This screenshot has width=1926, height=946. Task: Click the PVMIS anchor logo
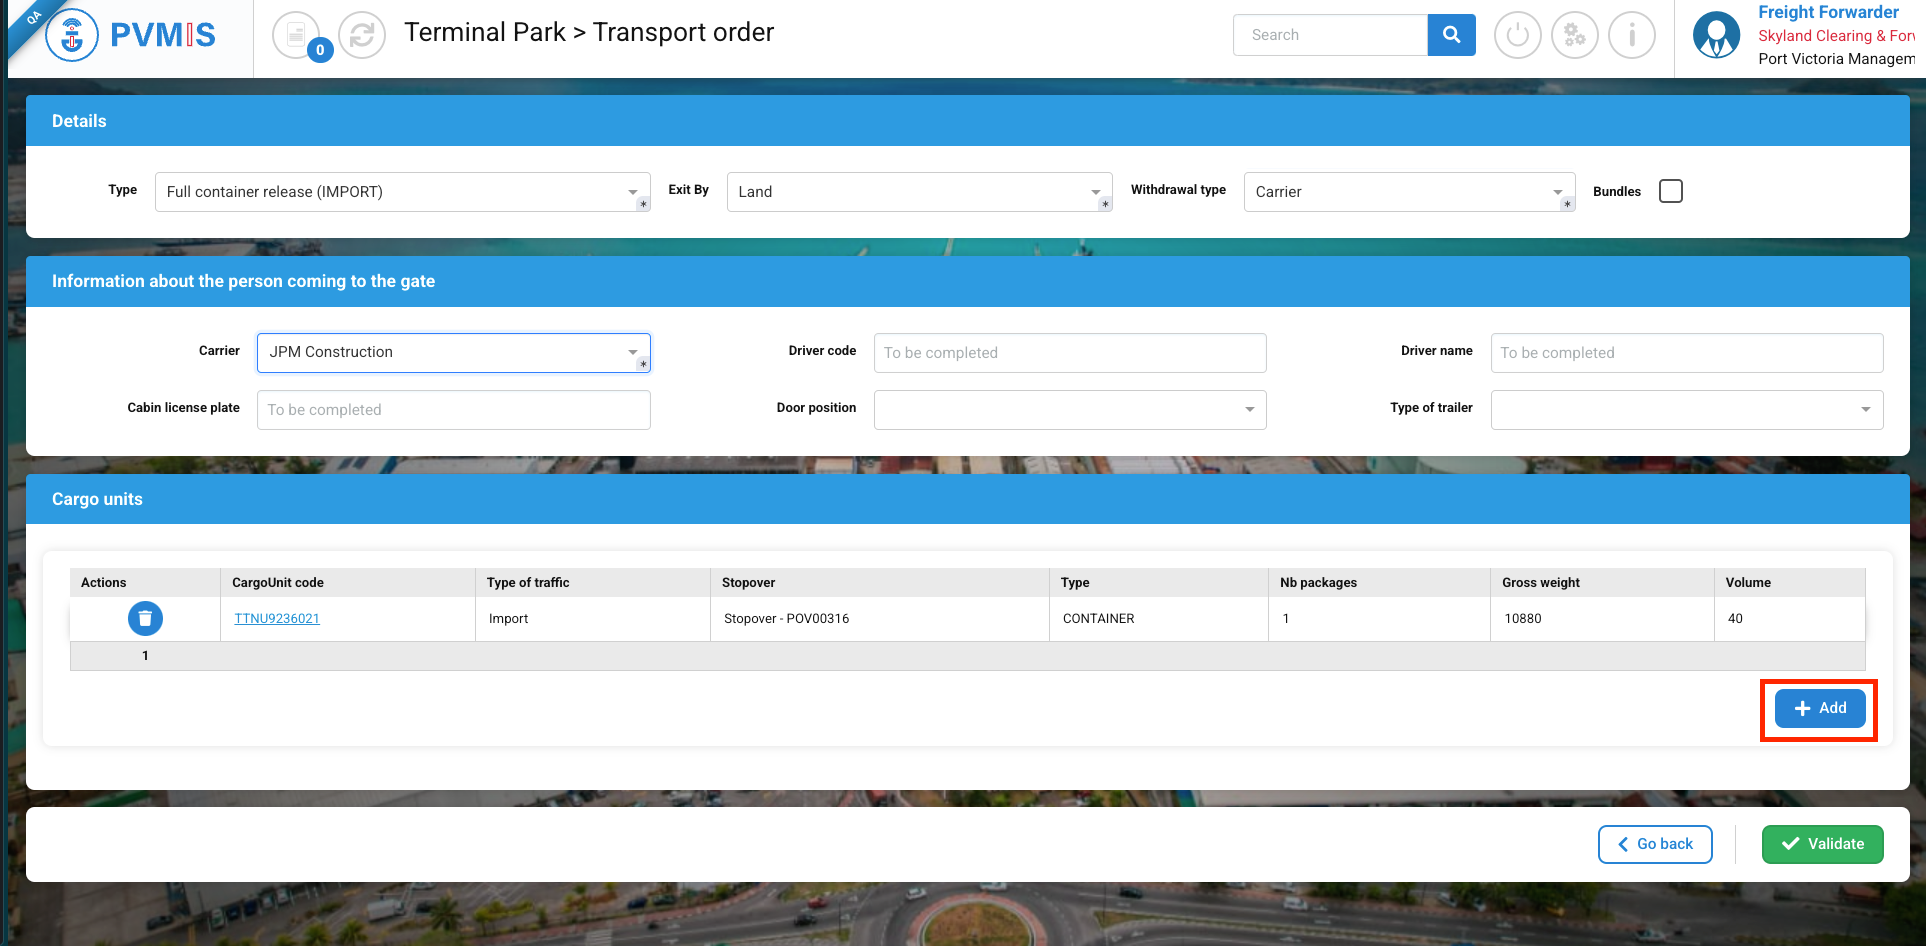(x=72, y=35)
